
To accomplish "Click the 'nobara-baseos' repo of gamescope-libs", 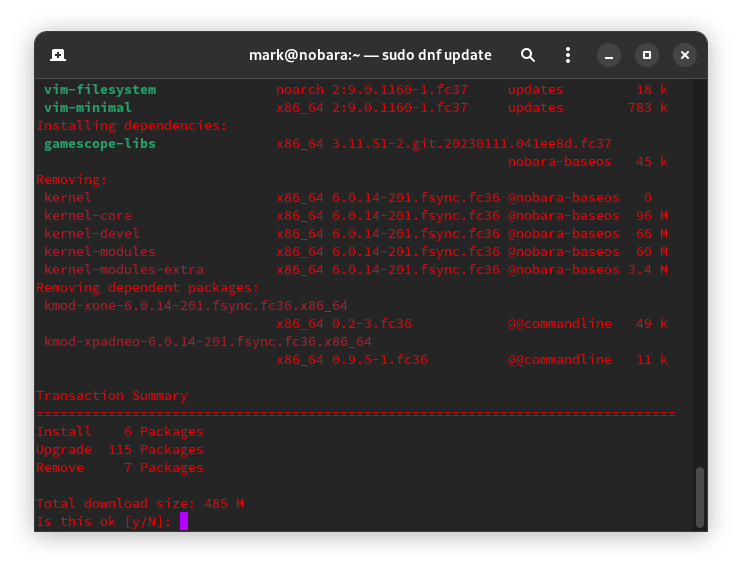I will click(x=560, y=161).
